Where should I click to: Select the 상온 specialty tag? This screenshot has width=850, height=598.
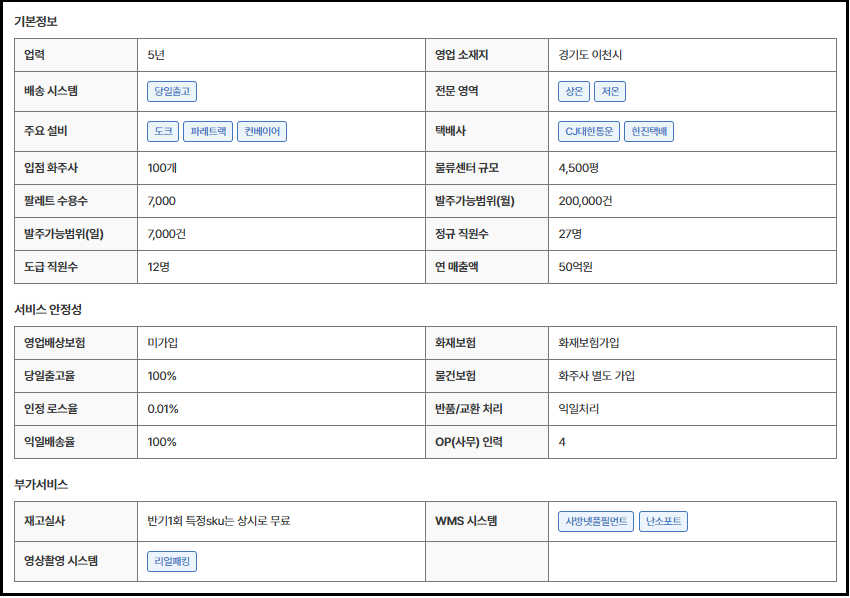pos(574,92)
